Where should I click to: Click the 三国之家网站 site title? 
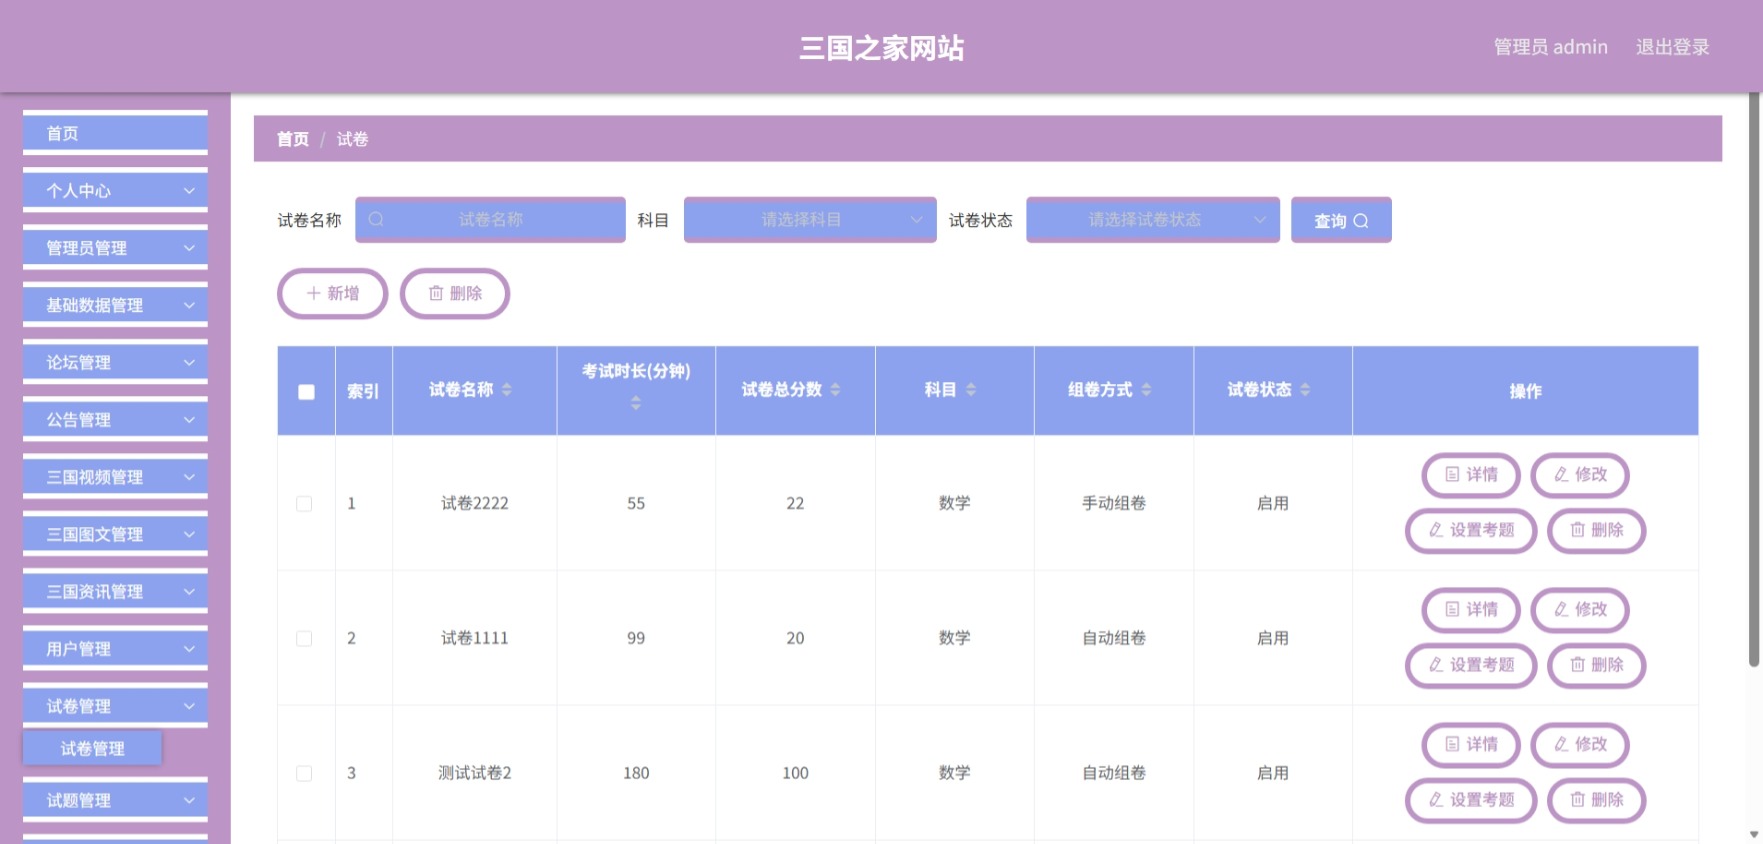point(881,48)
